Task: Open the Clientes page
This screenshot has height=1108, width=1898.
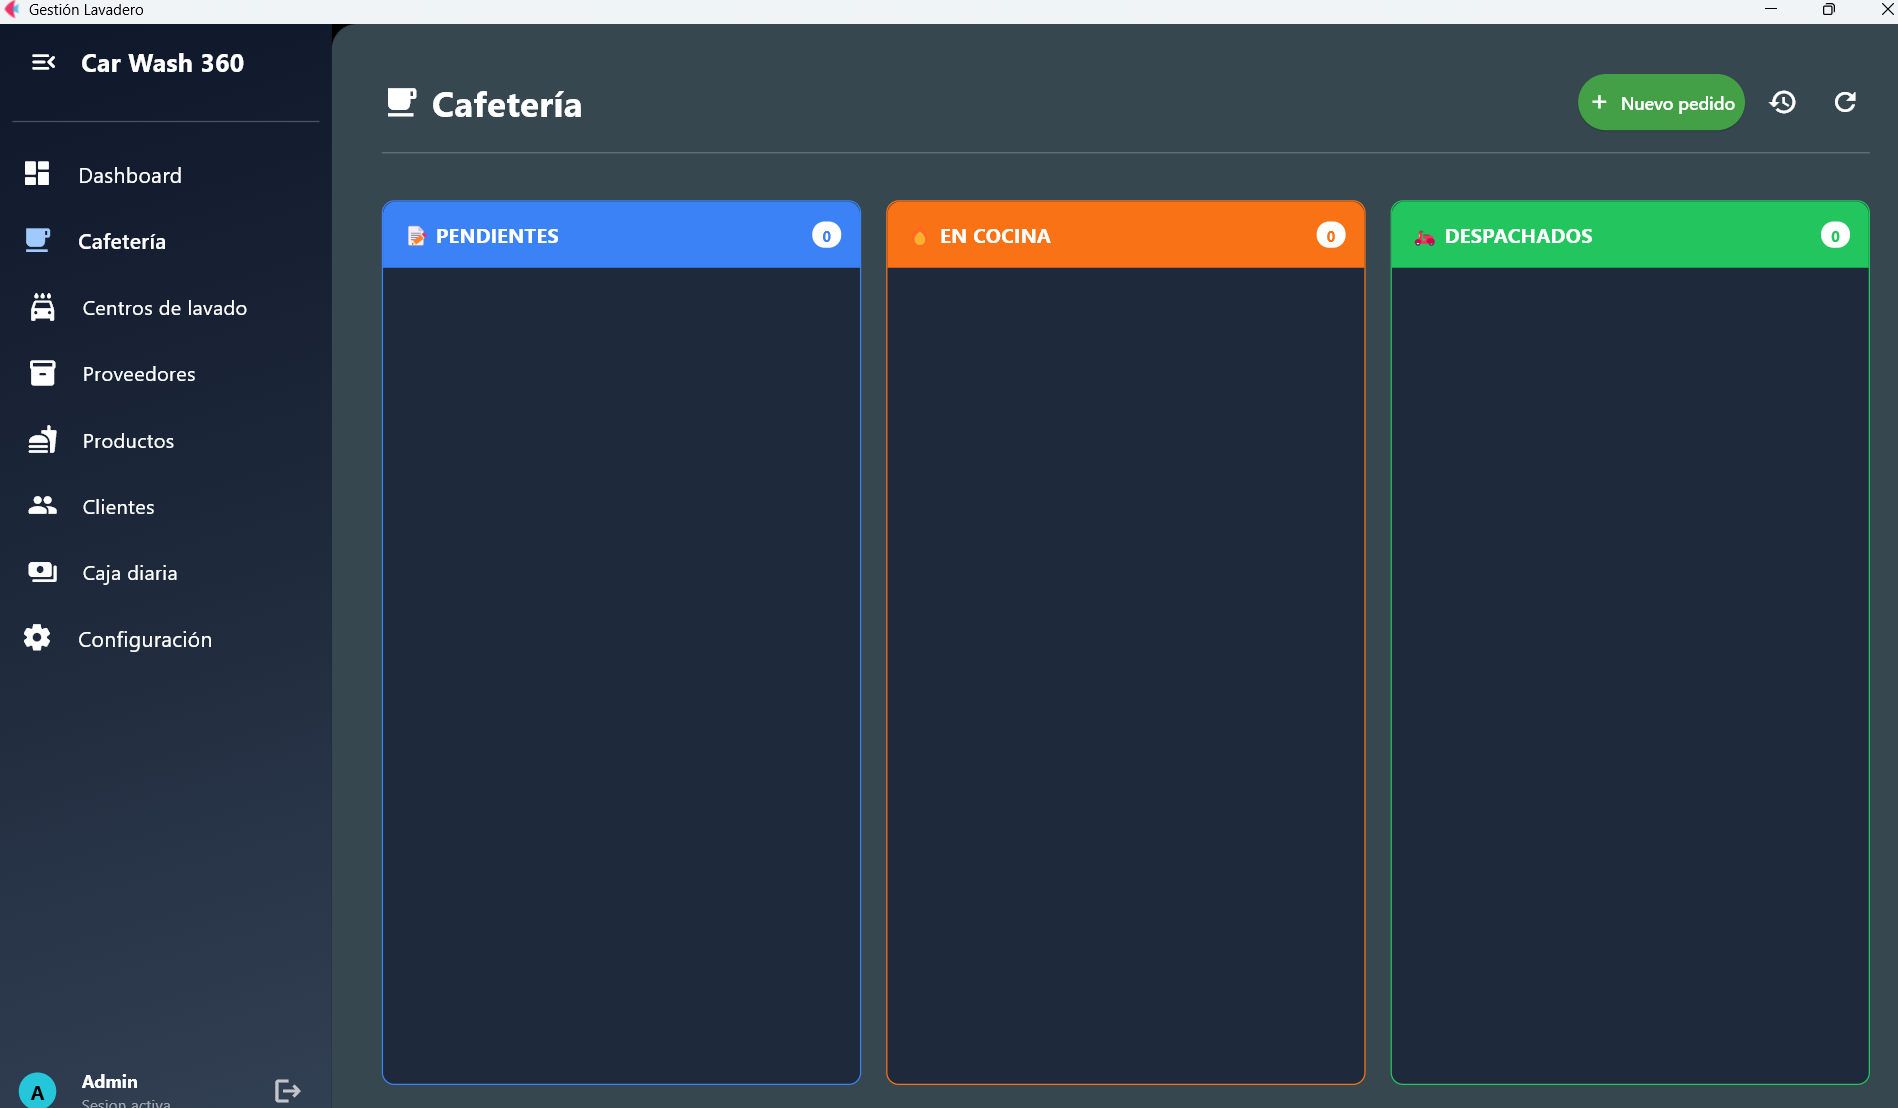Action: (118, 507)
